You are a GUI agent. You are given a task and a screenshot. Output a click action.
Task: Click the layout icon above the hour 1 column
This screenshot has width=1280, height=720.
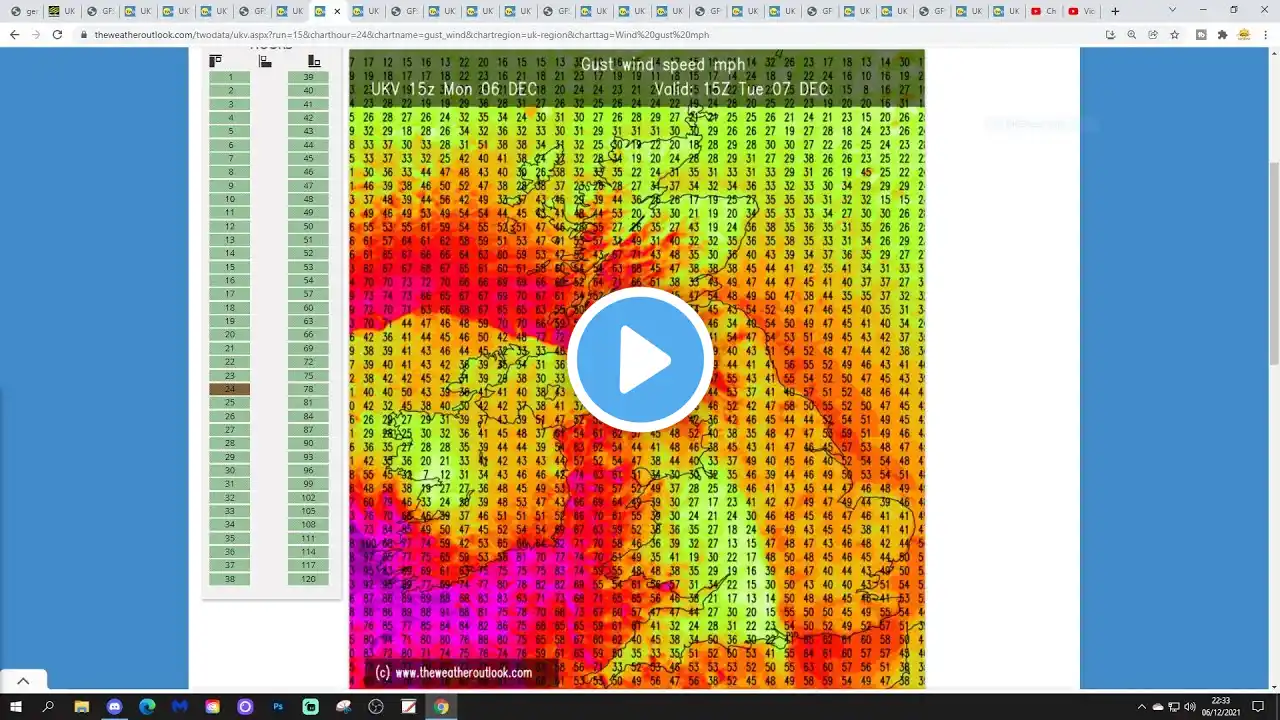(x=215, y=61)
